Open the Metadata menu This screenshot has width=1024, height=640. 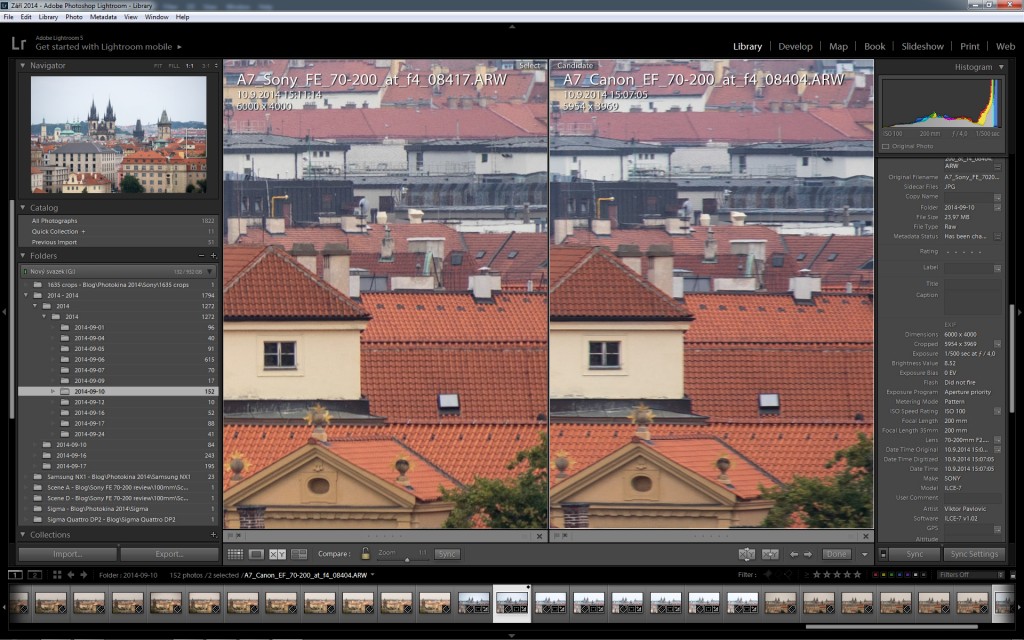pyautogui.click(x=103, y=17)
